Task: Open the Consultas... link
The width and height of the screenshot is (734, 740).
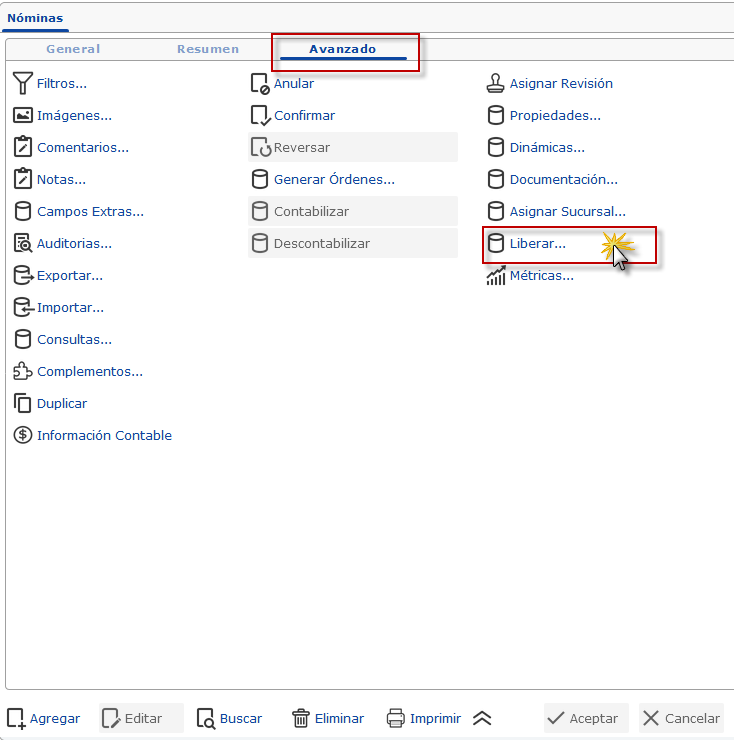Action: [75, 339]
